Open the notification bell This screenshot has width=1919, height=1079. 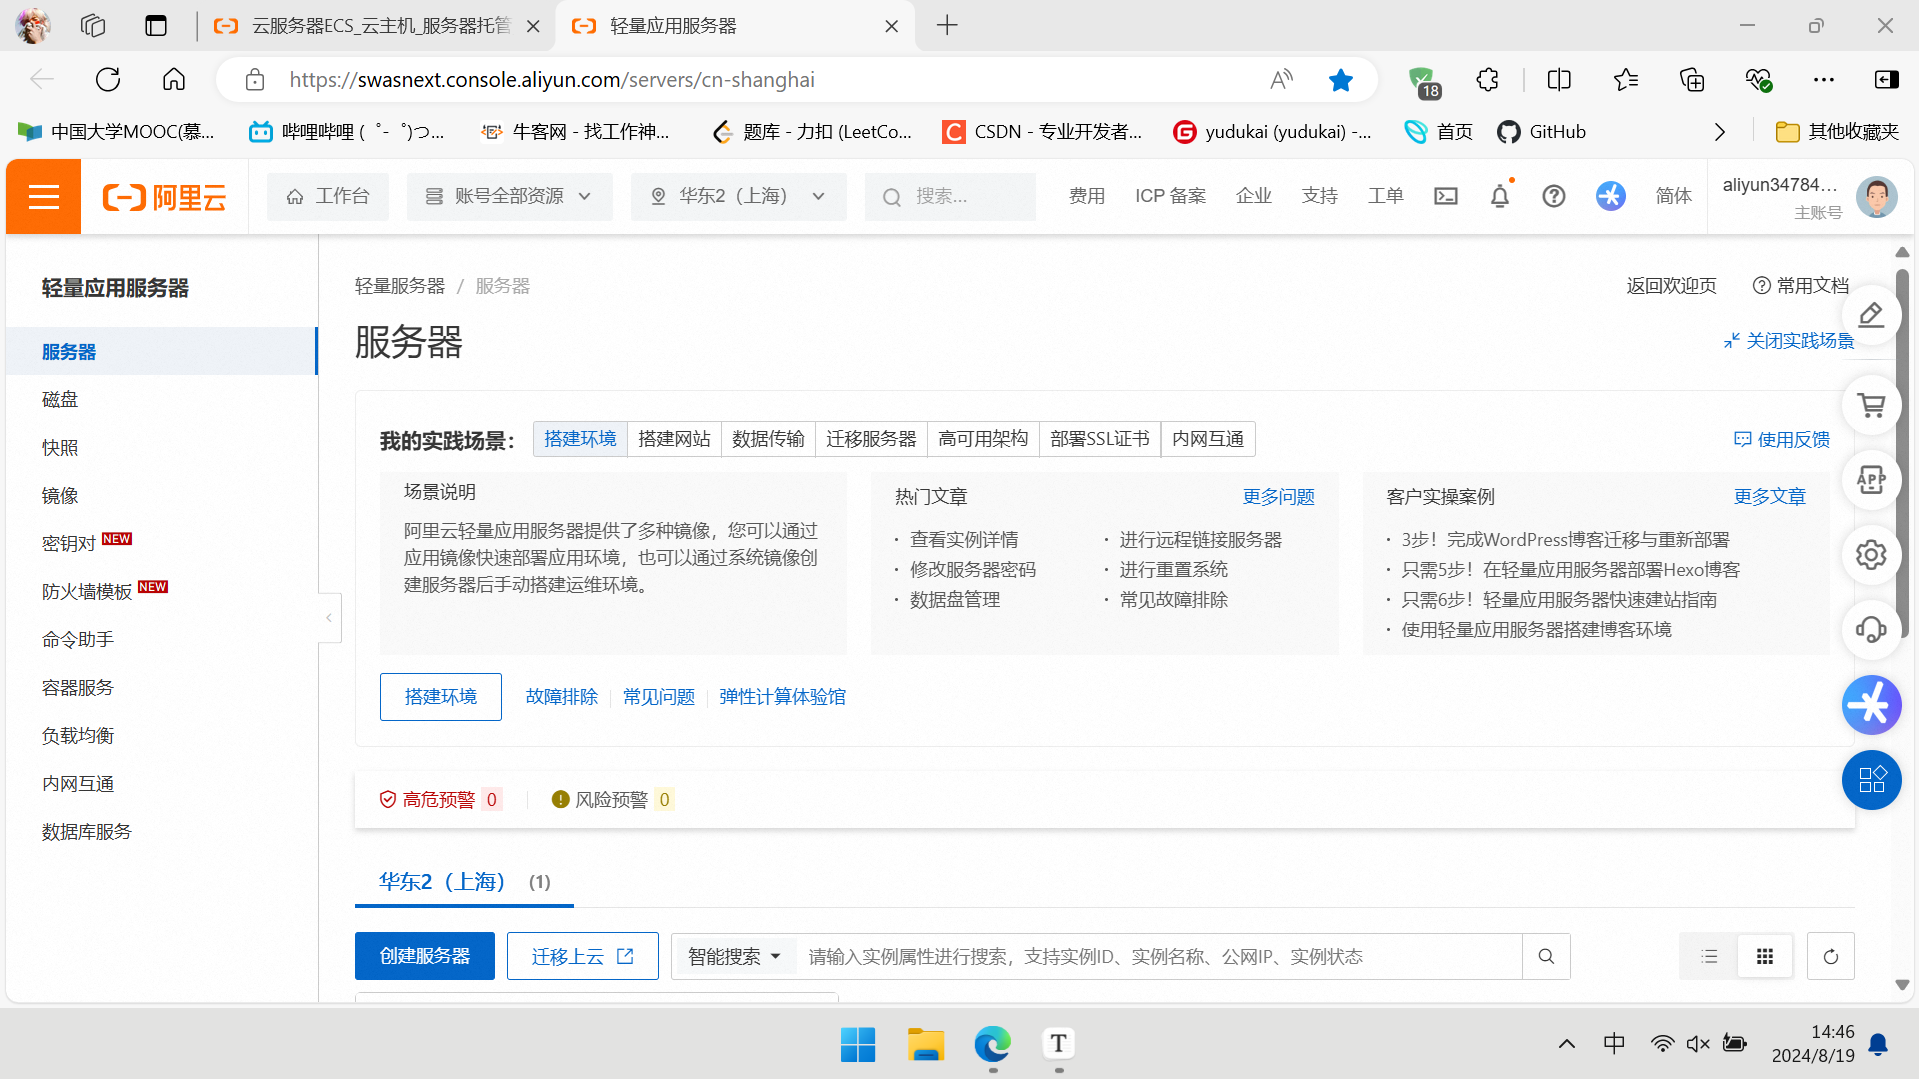[x=1500, y=196]
